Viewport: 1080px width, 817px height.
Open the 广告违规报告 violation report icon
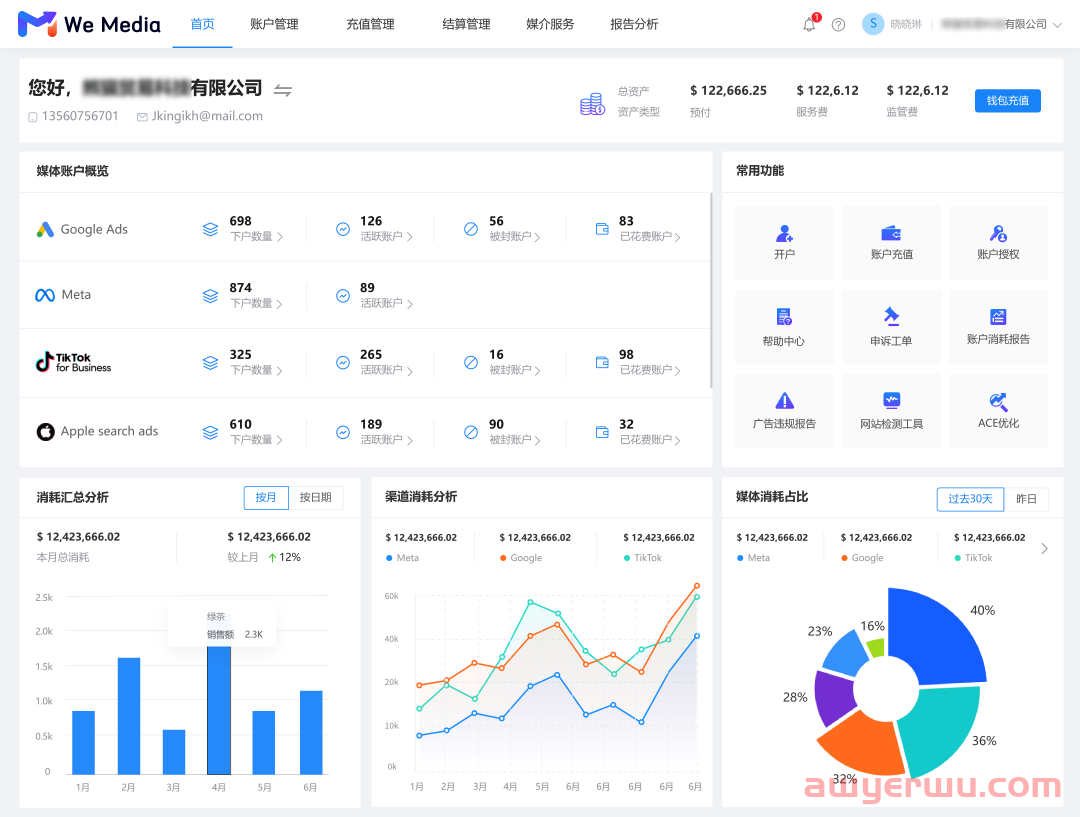click(x=783, y=410)
